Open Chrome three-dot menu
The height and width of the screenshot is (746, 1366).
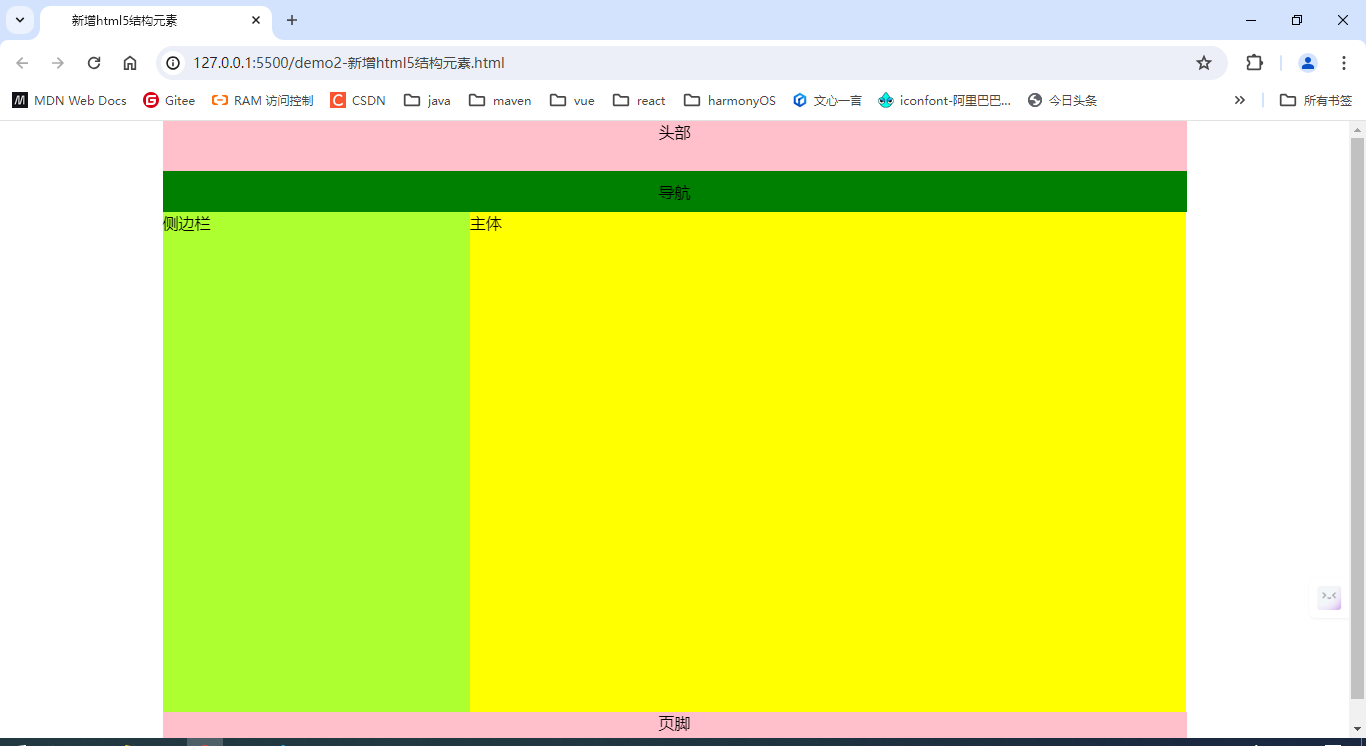click(x=1344, y=63)
